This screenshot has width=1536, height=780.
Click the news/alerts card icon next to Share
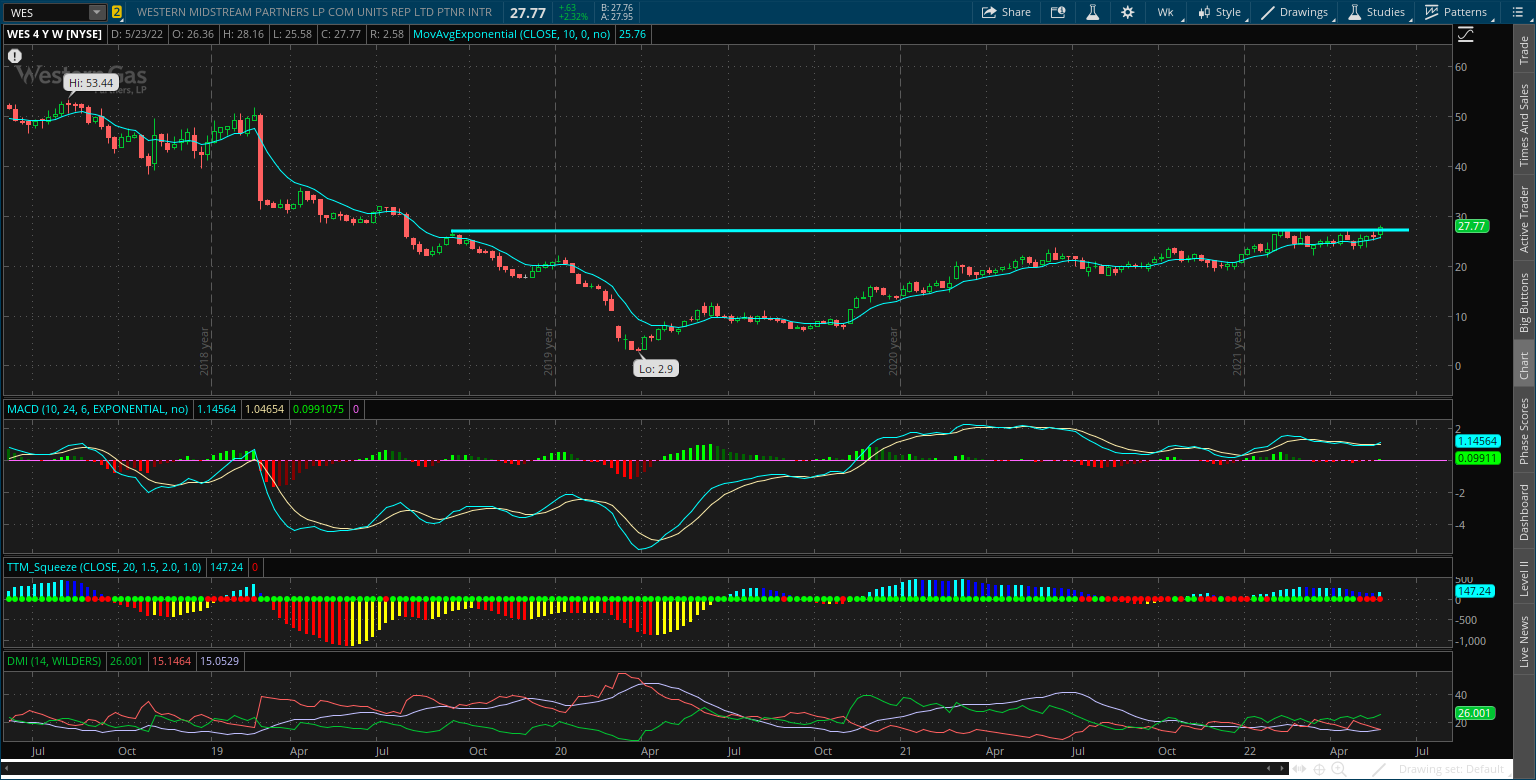pos(1058,12)
